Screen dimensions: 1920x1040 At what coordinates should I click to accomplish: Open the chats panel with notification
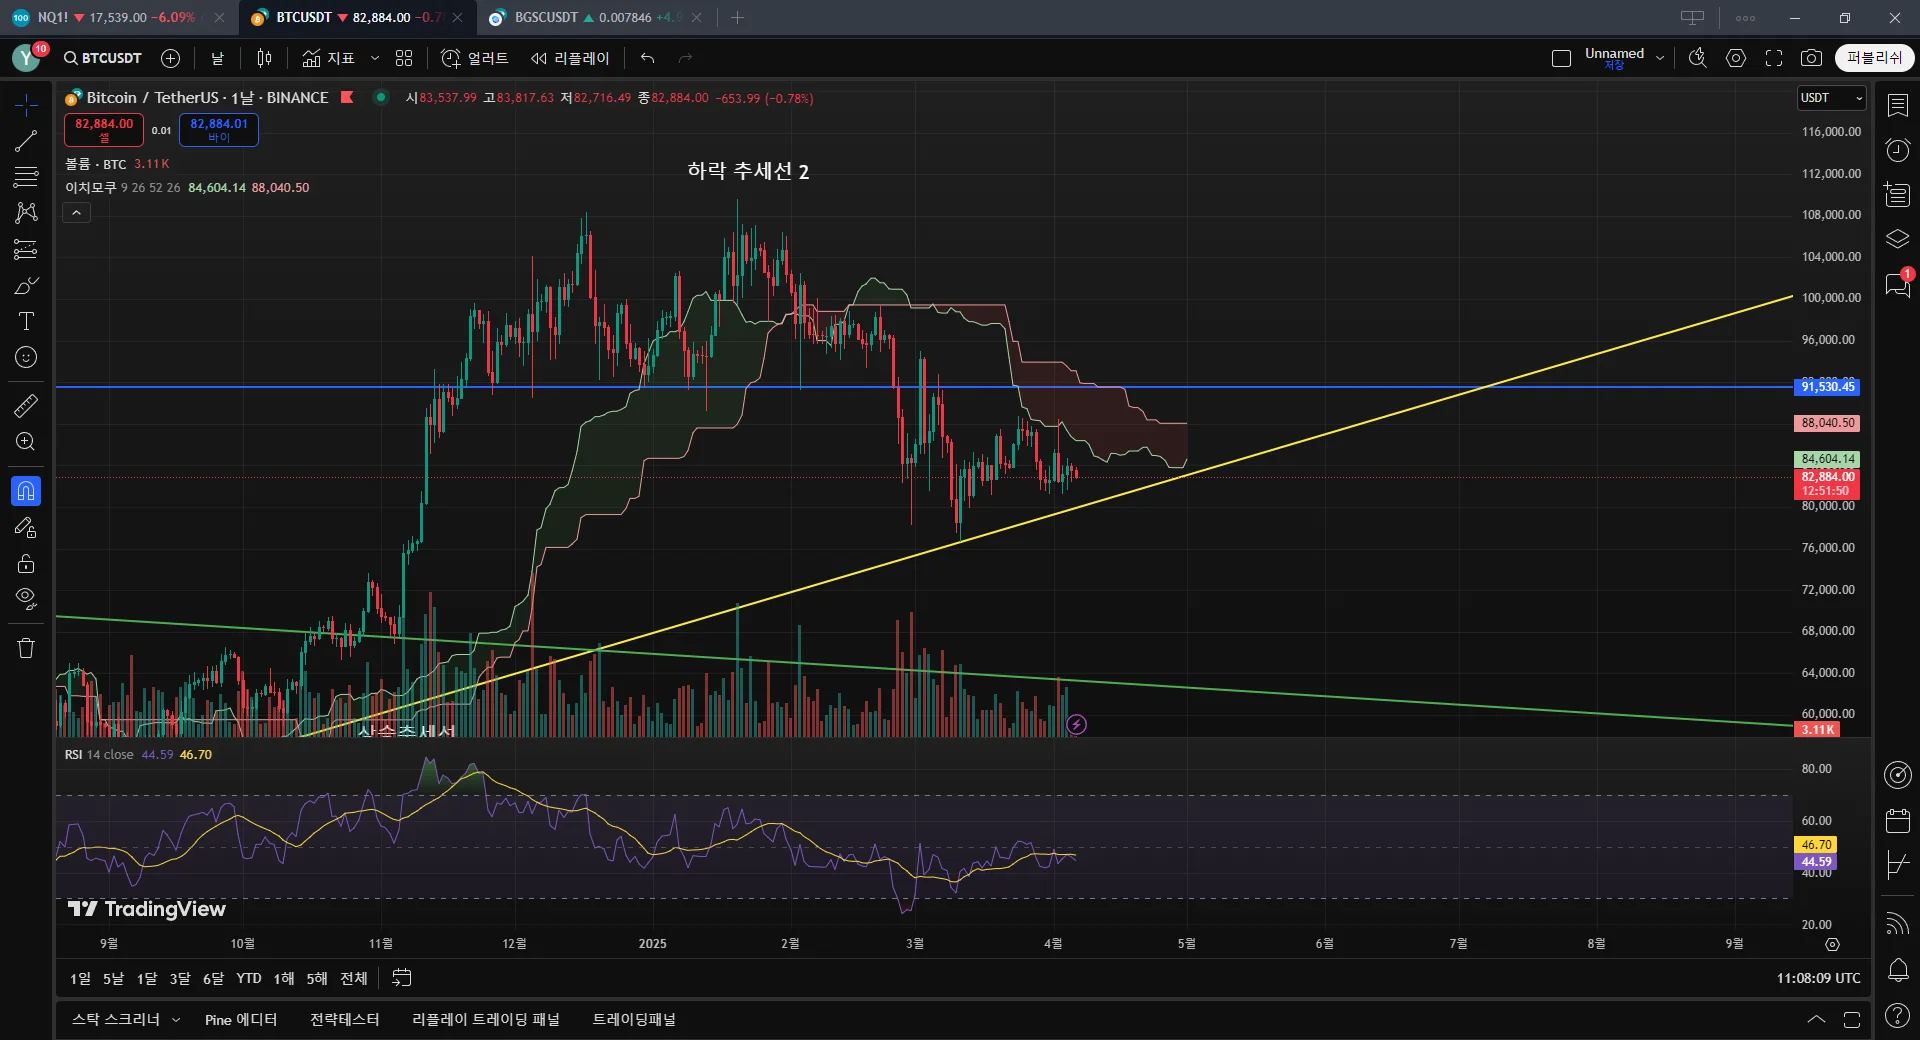click(x=1897, y=285)
